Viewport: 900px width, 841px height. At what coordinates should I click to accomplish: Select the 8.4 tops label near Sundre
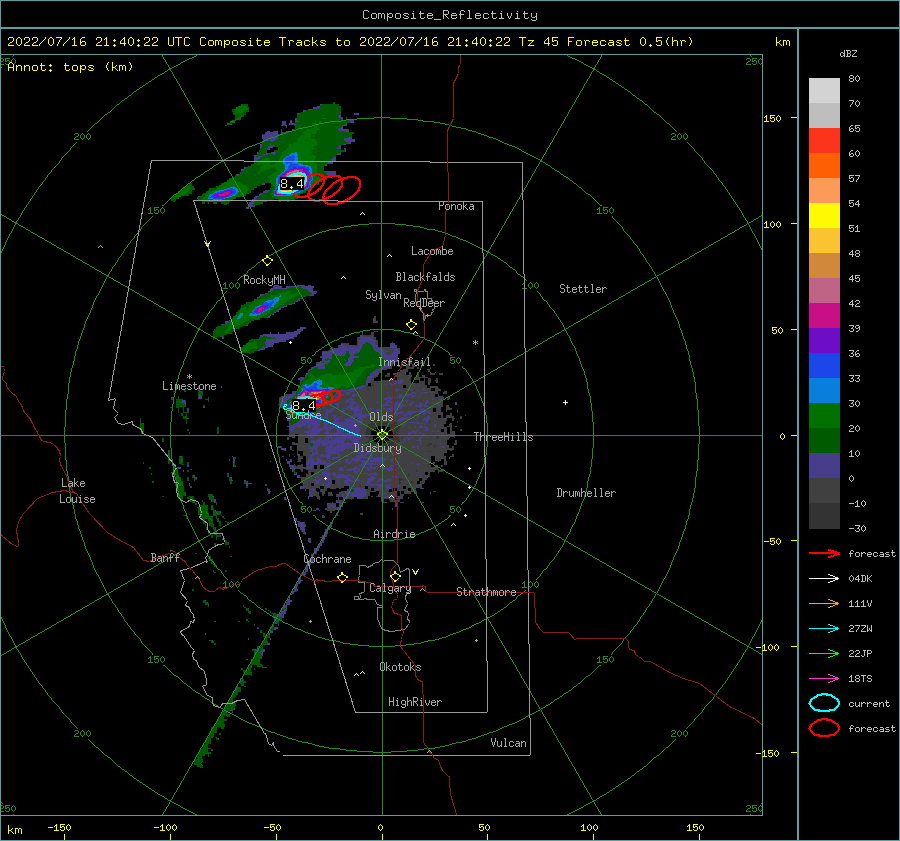[304, 406]
